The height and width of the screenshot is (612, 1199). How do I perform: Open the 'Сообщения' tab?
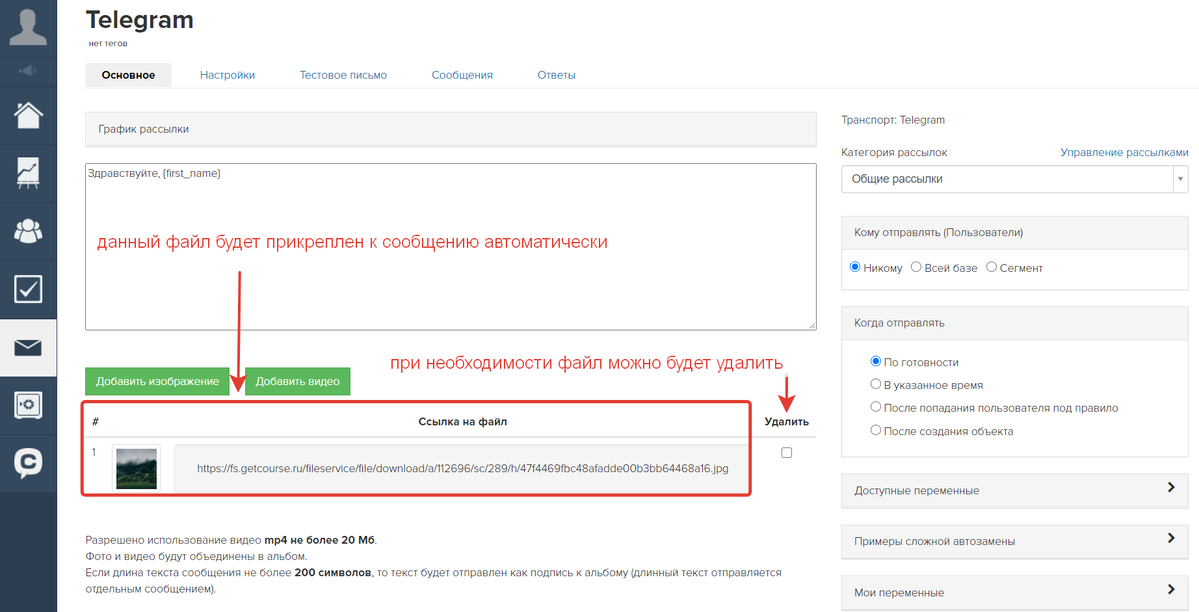462,75
